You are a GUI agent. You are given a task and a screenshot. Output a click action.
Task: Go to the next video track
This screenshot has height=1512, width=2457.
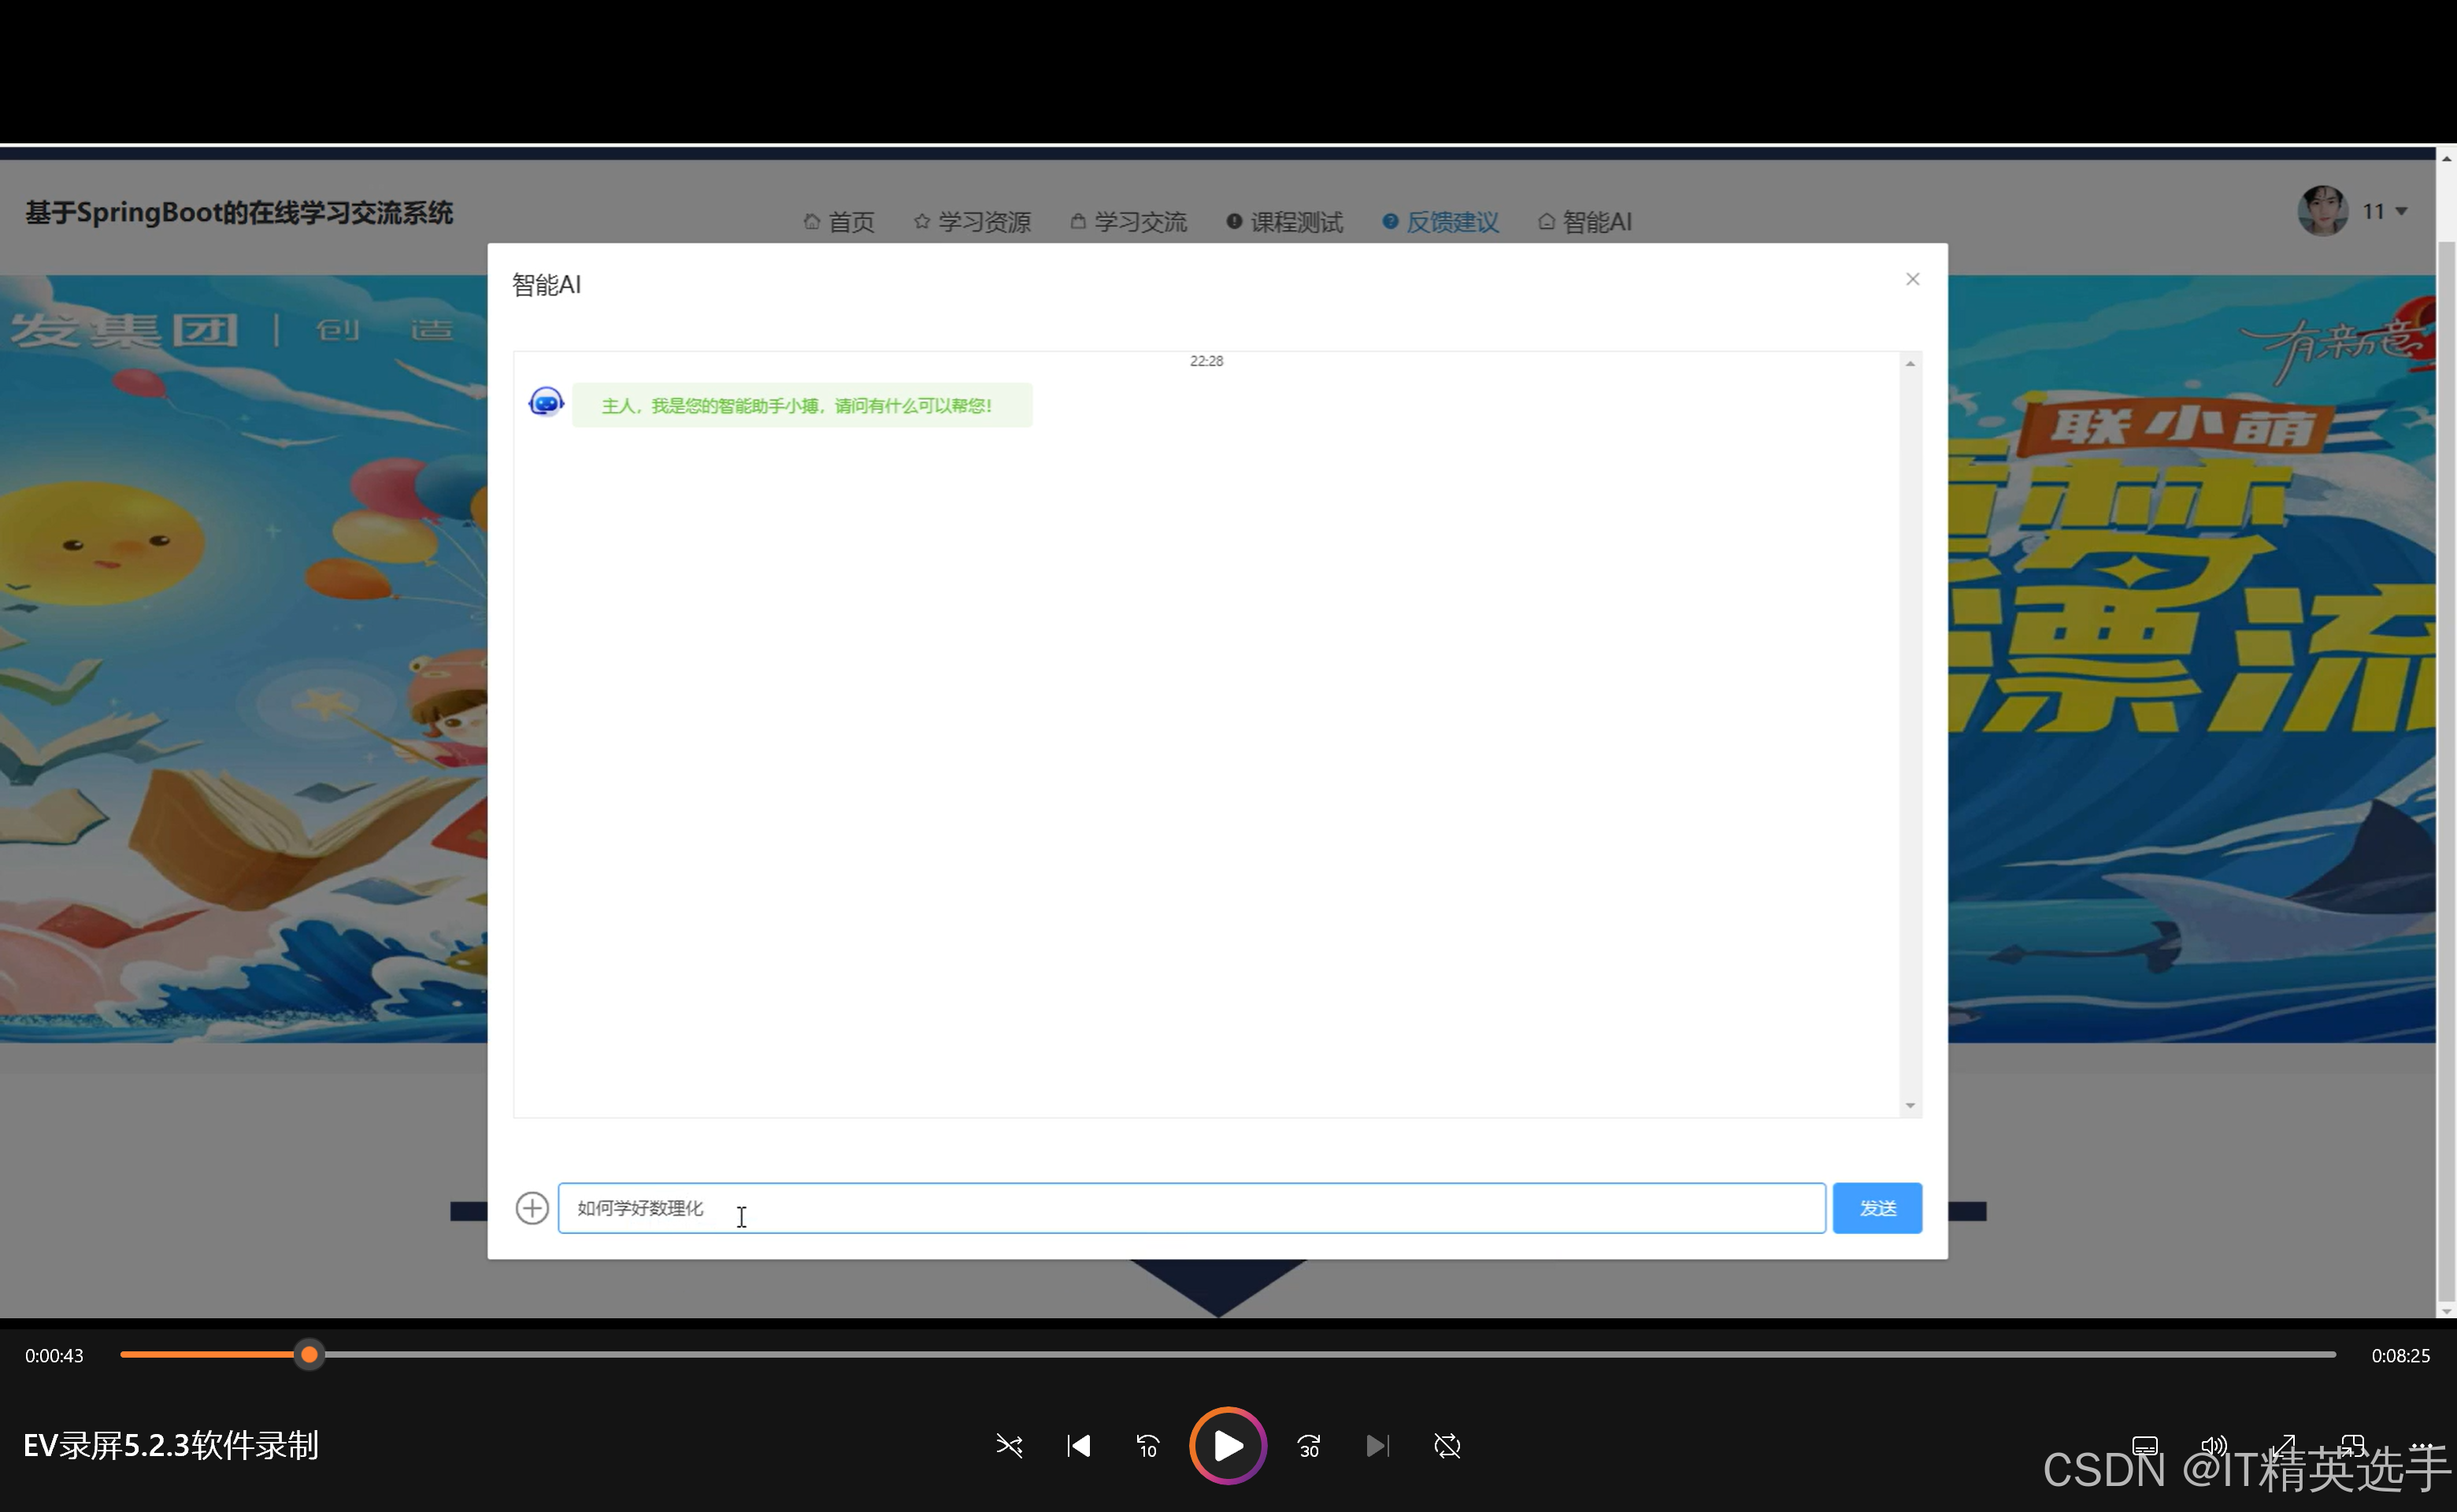(x=1377, y=1446)
